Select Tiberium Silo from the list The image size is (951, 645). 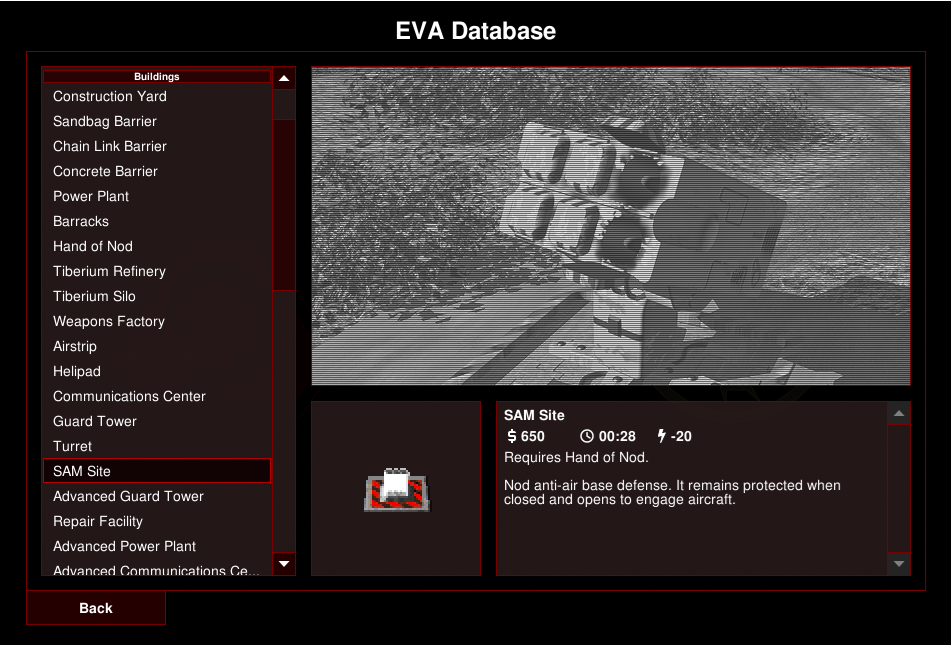[156, 296]
